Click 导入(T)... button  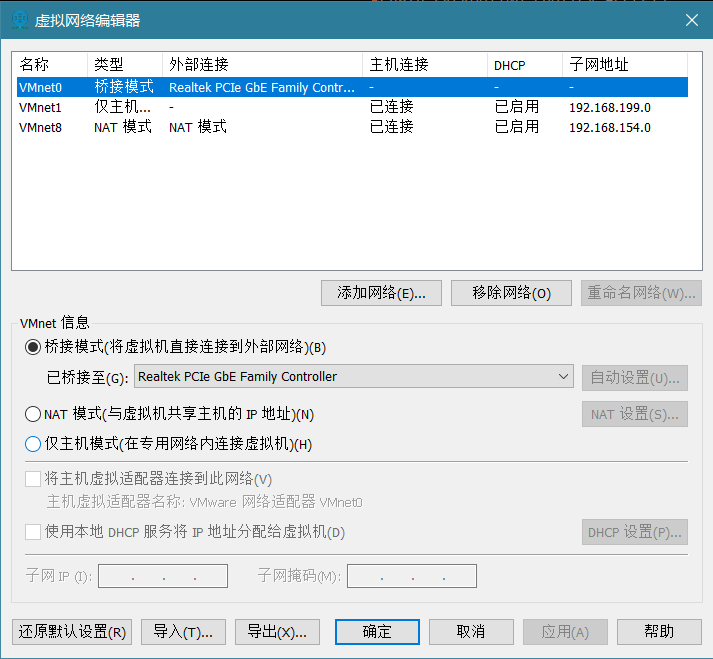[183, 632]
